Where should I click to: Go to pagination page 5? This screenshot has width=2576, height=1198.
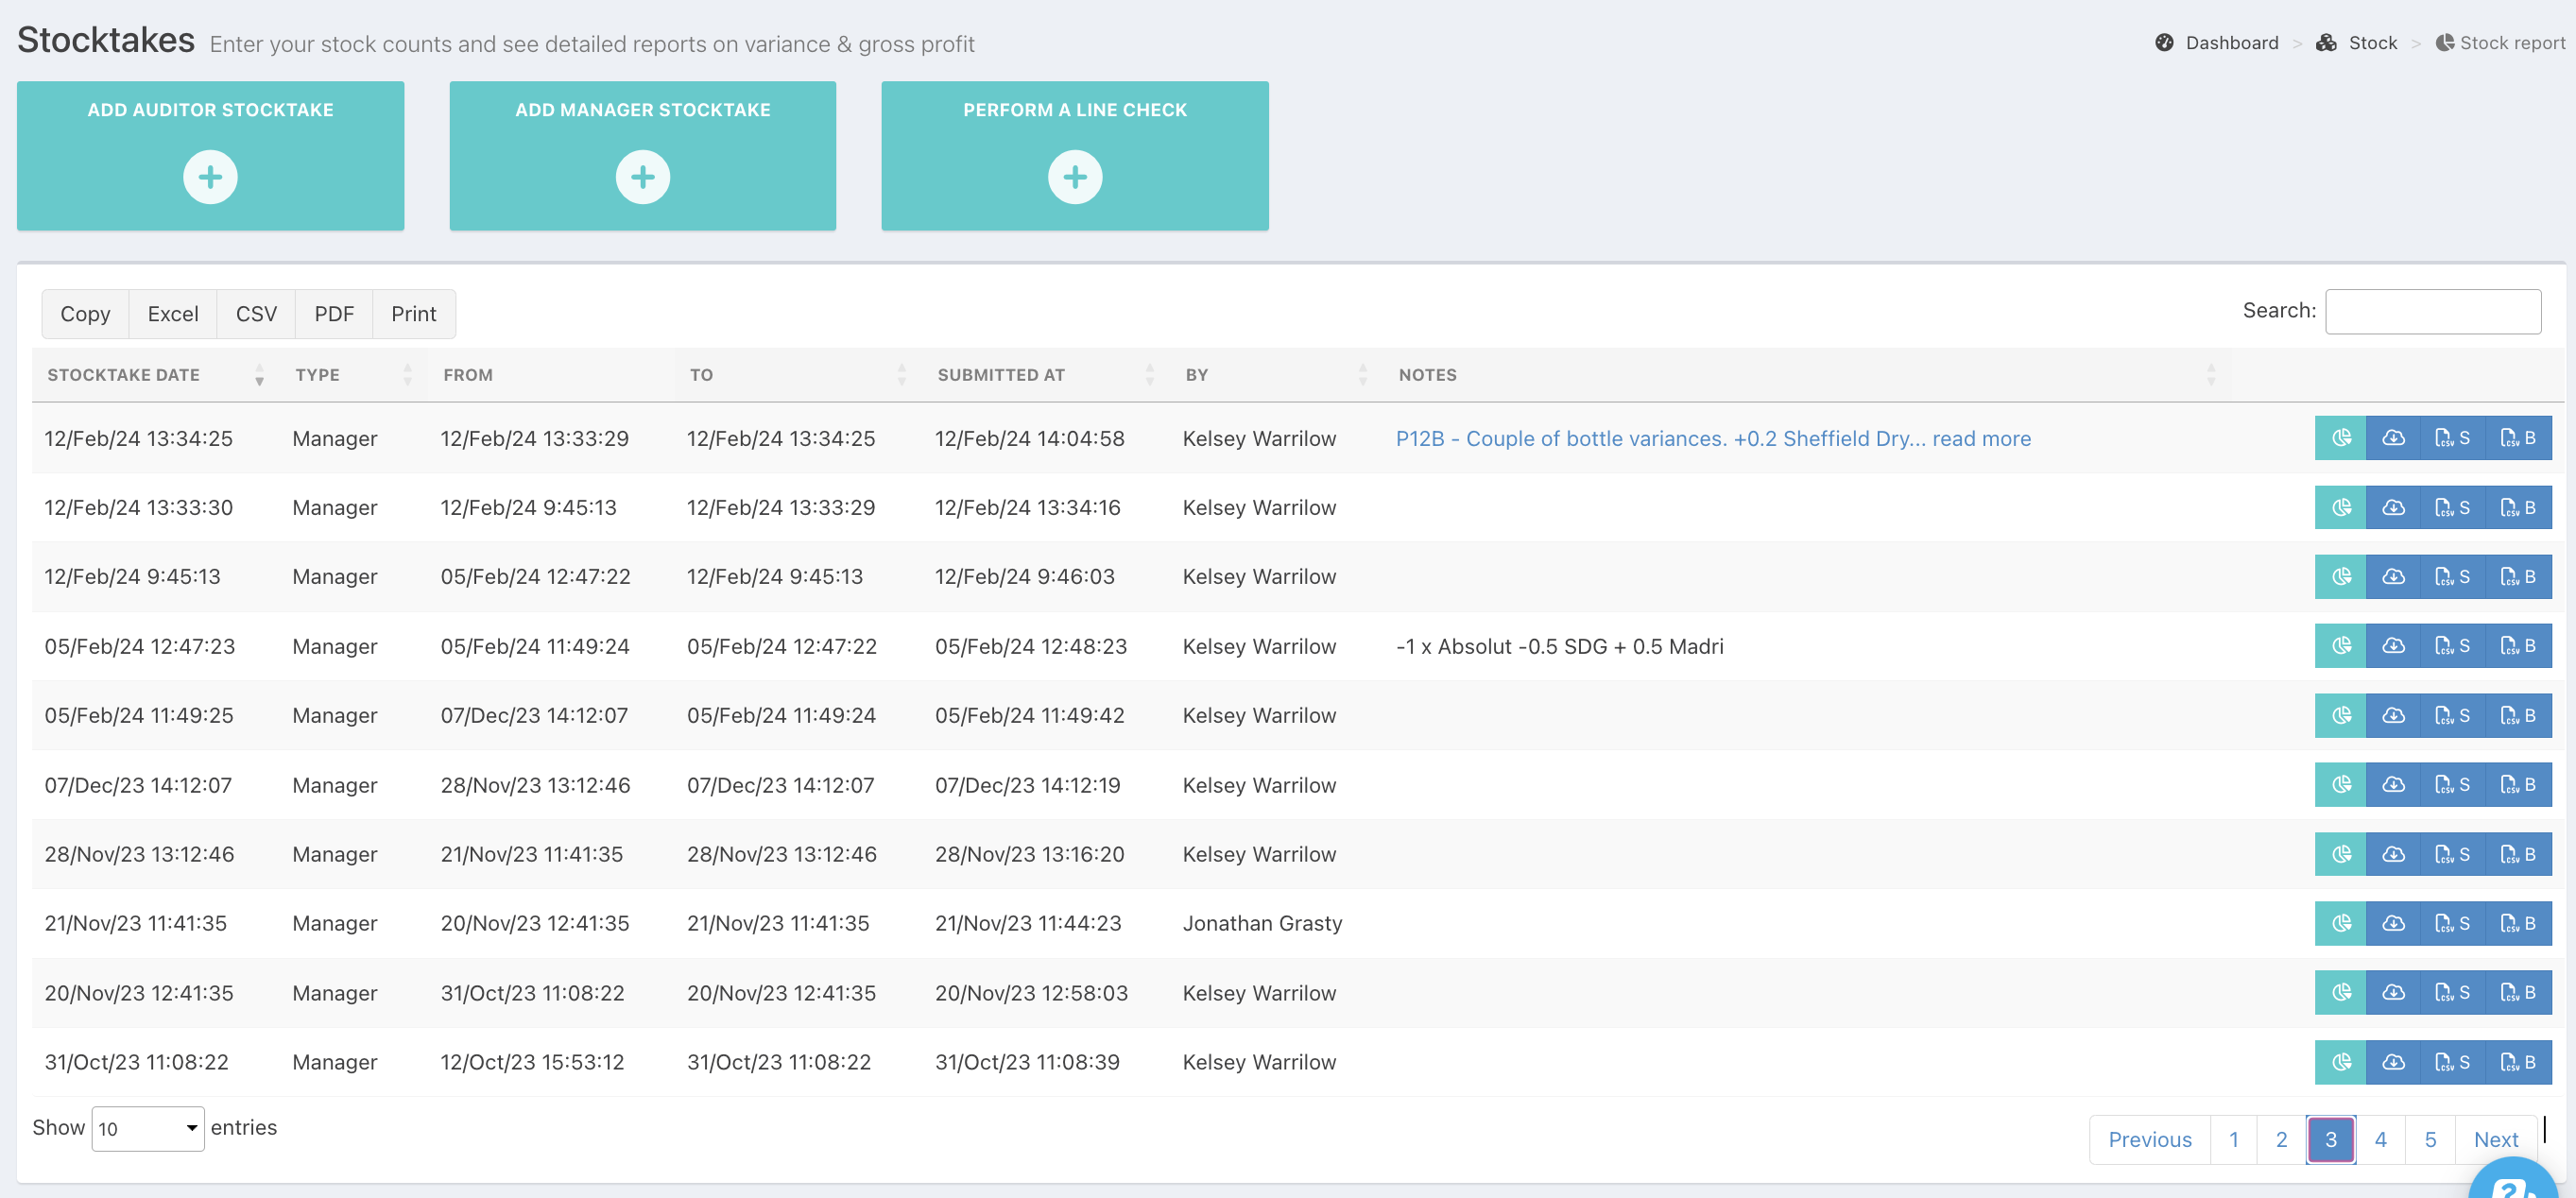2430,1139
